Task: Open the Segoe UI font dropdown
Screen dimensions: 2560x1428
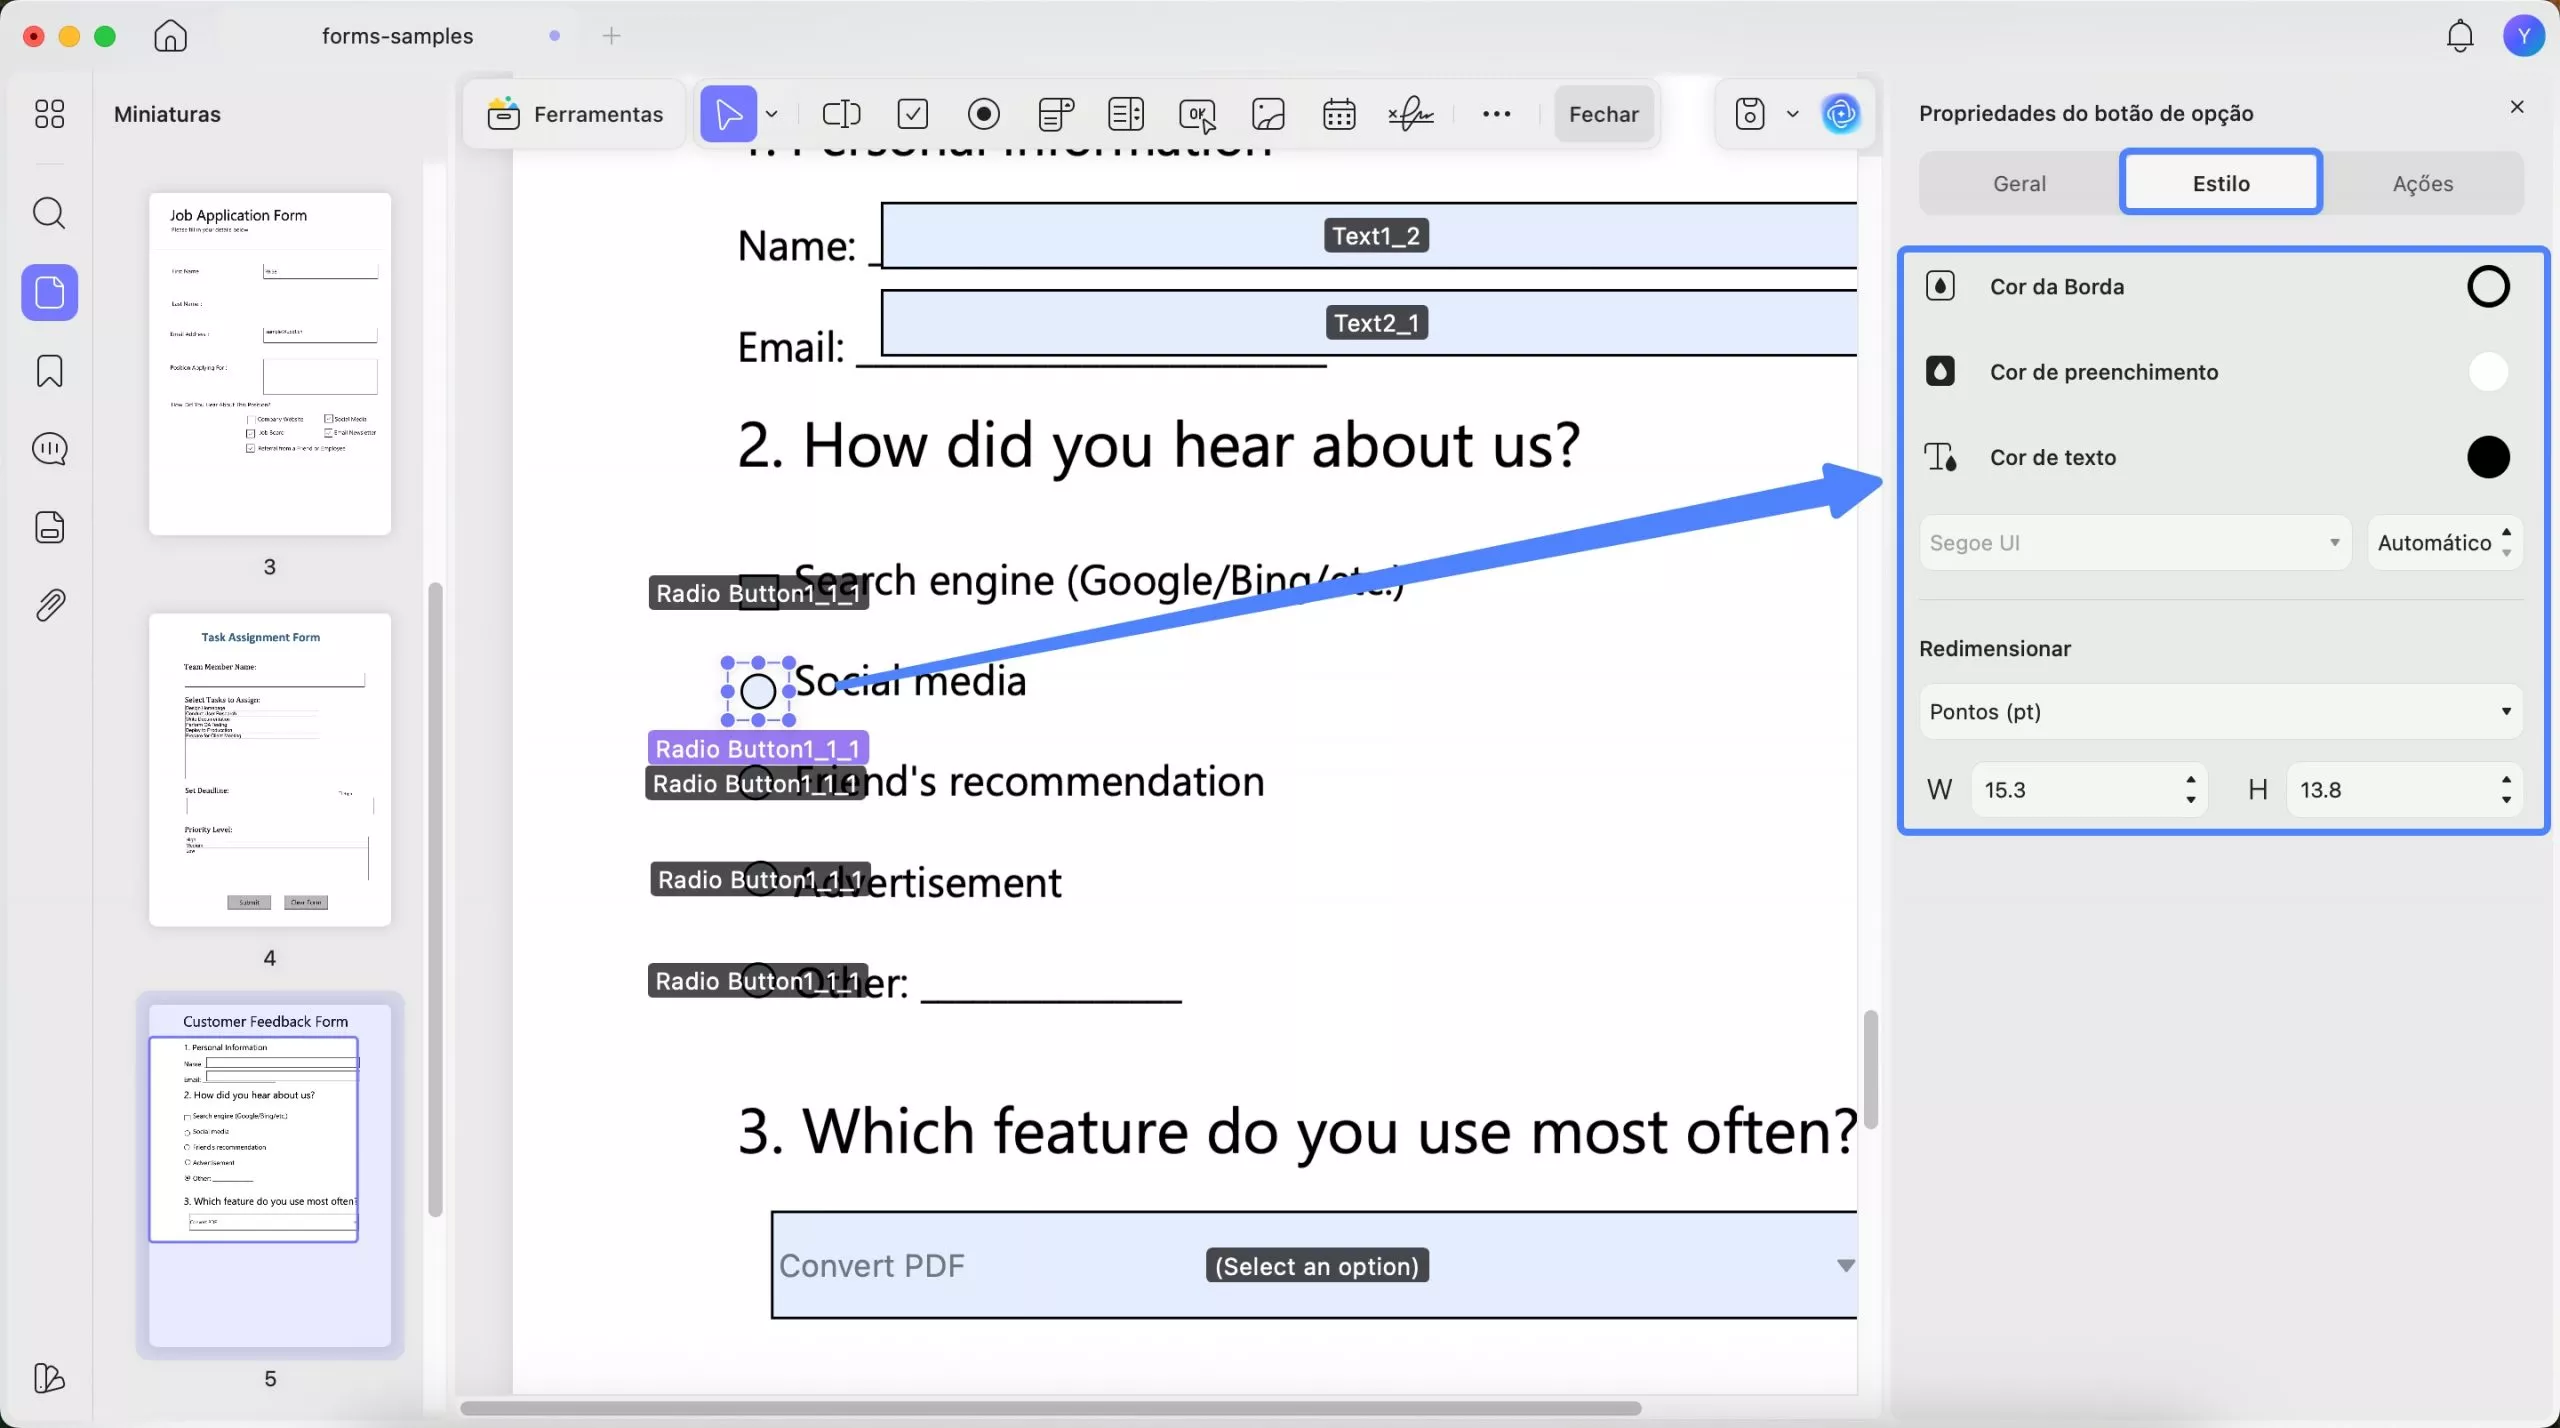Action: click(x=2135, y=543)
